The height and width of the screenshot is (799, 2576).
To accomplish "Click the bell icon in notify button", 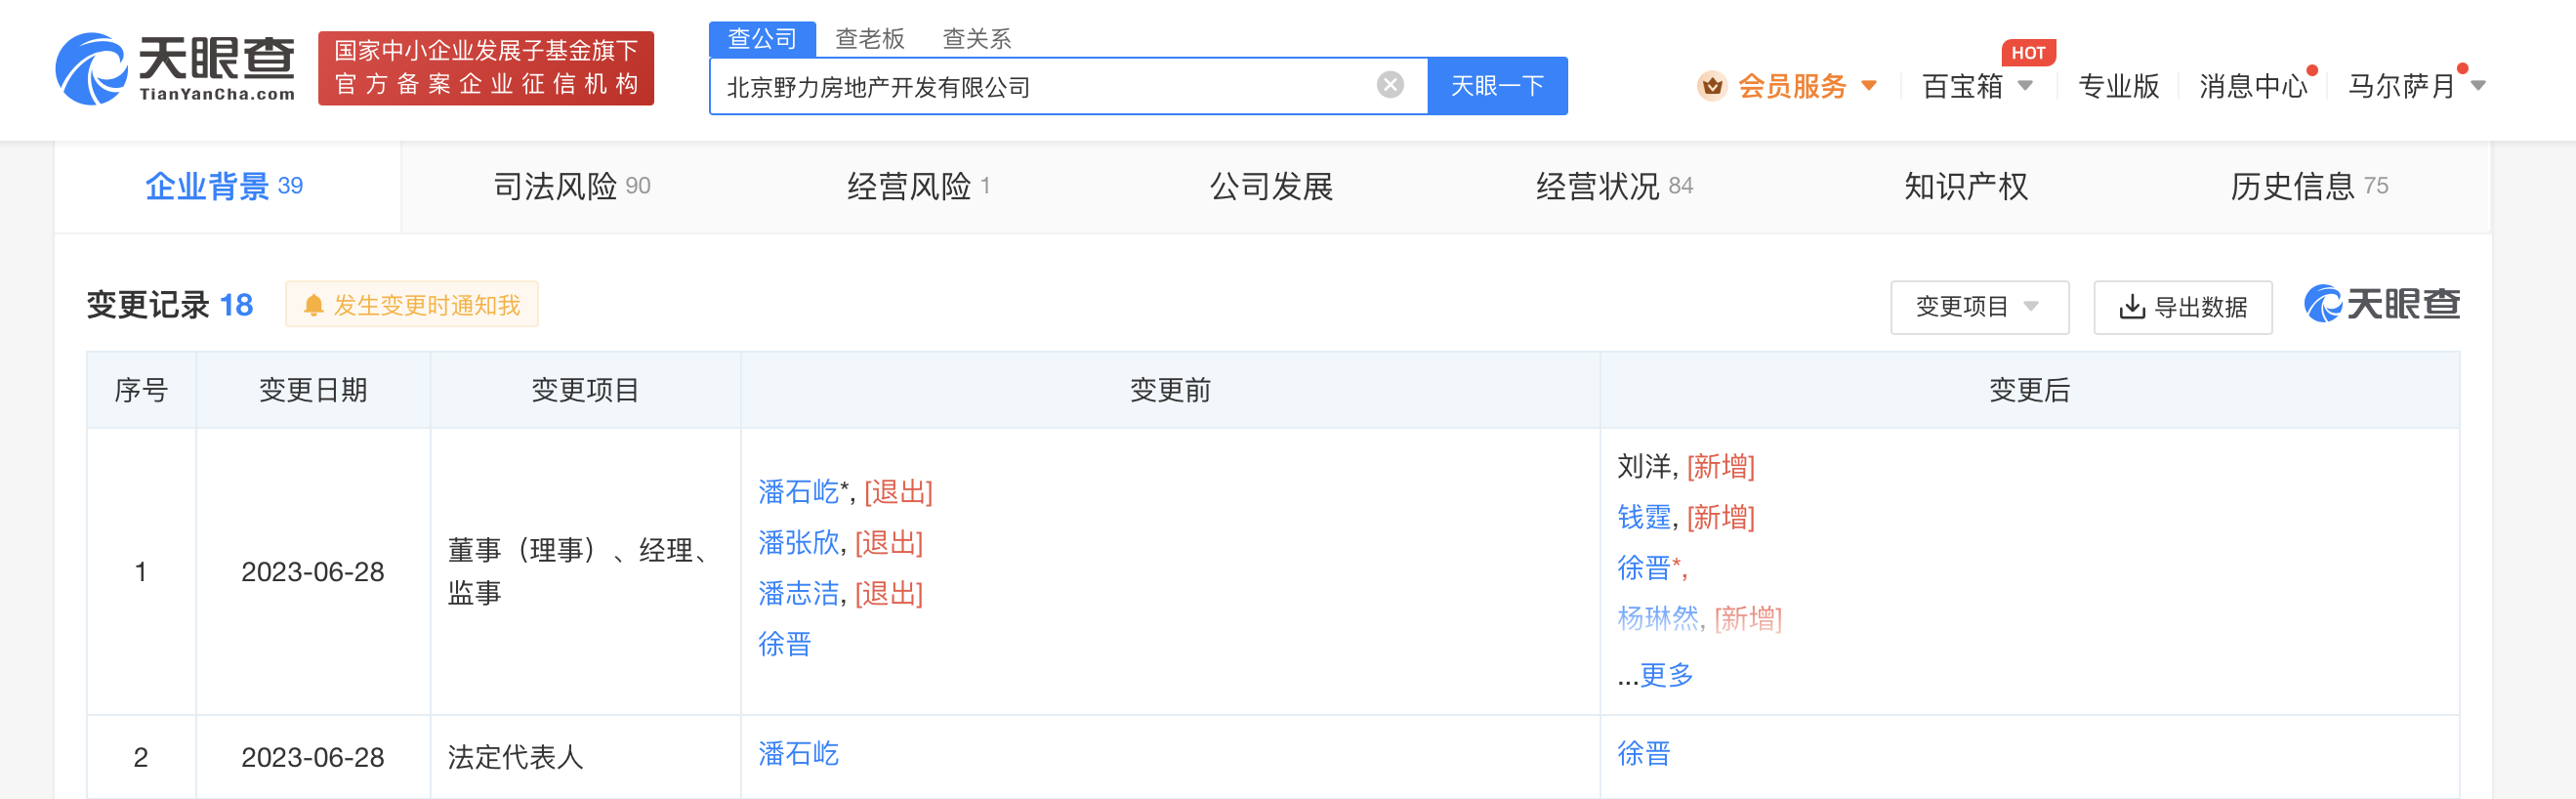I will click(313, 305).
